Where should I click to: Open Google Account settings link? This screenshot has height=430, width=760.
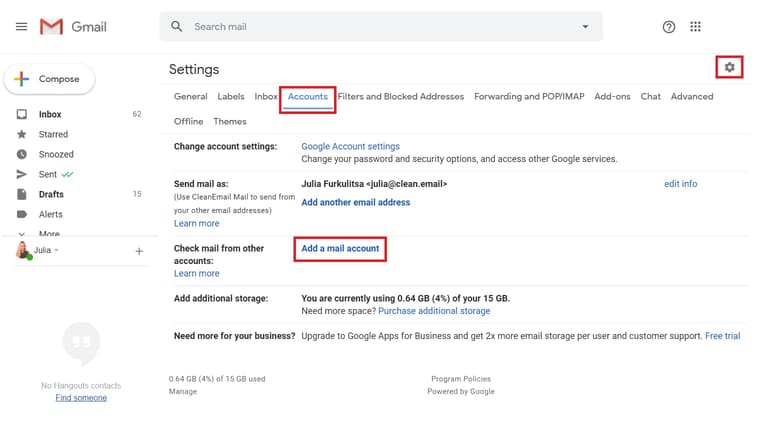pos(350,146)
